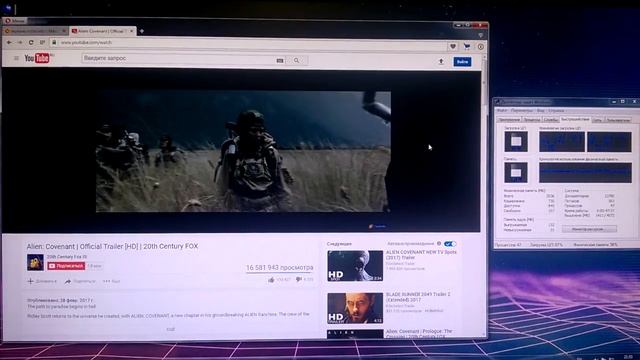This screenshot has width=640, height=360.
Task: Click the YouTube search input field
Action: tap(178, 59)
